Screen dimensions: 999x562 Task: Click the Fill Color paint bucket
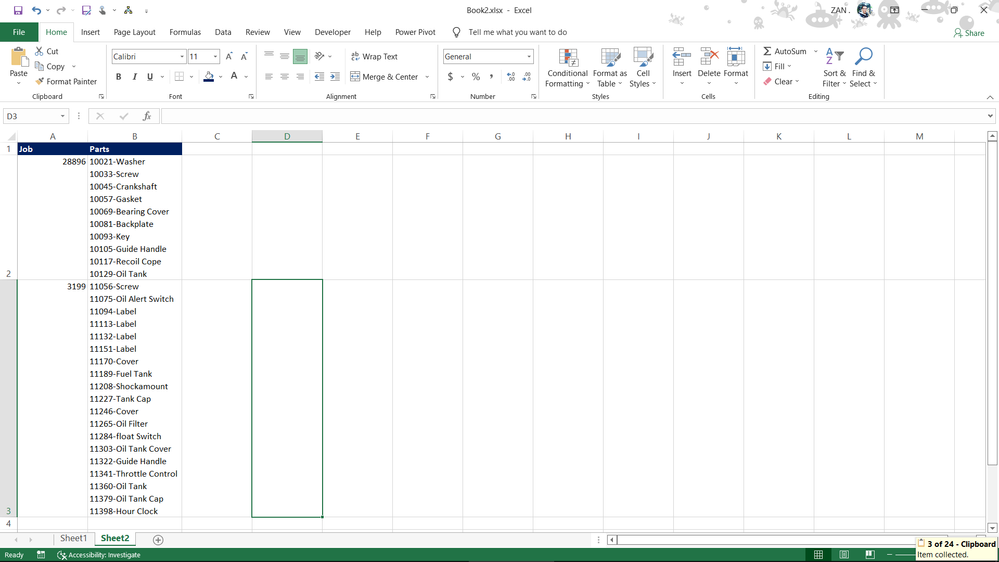208,76
